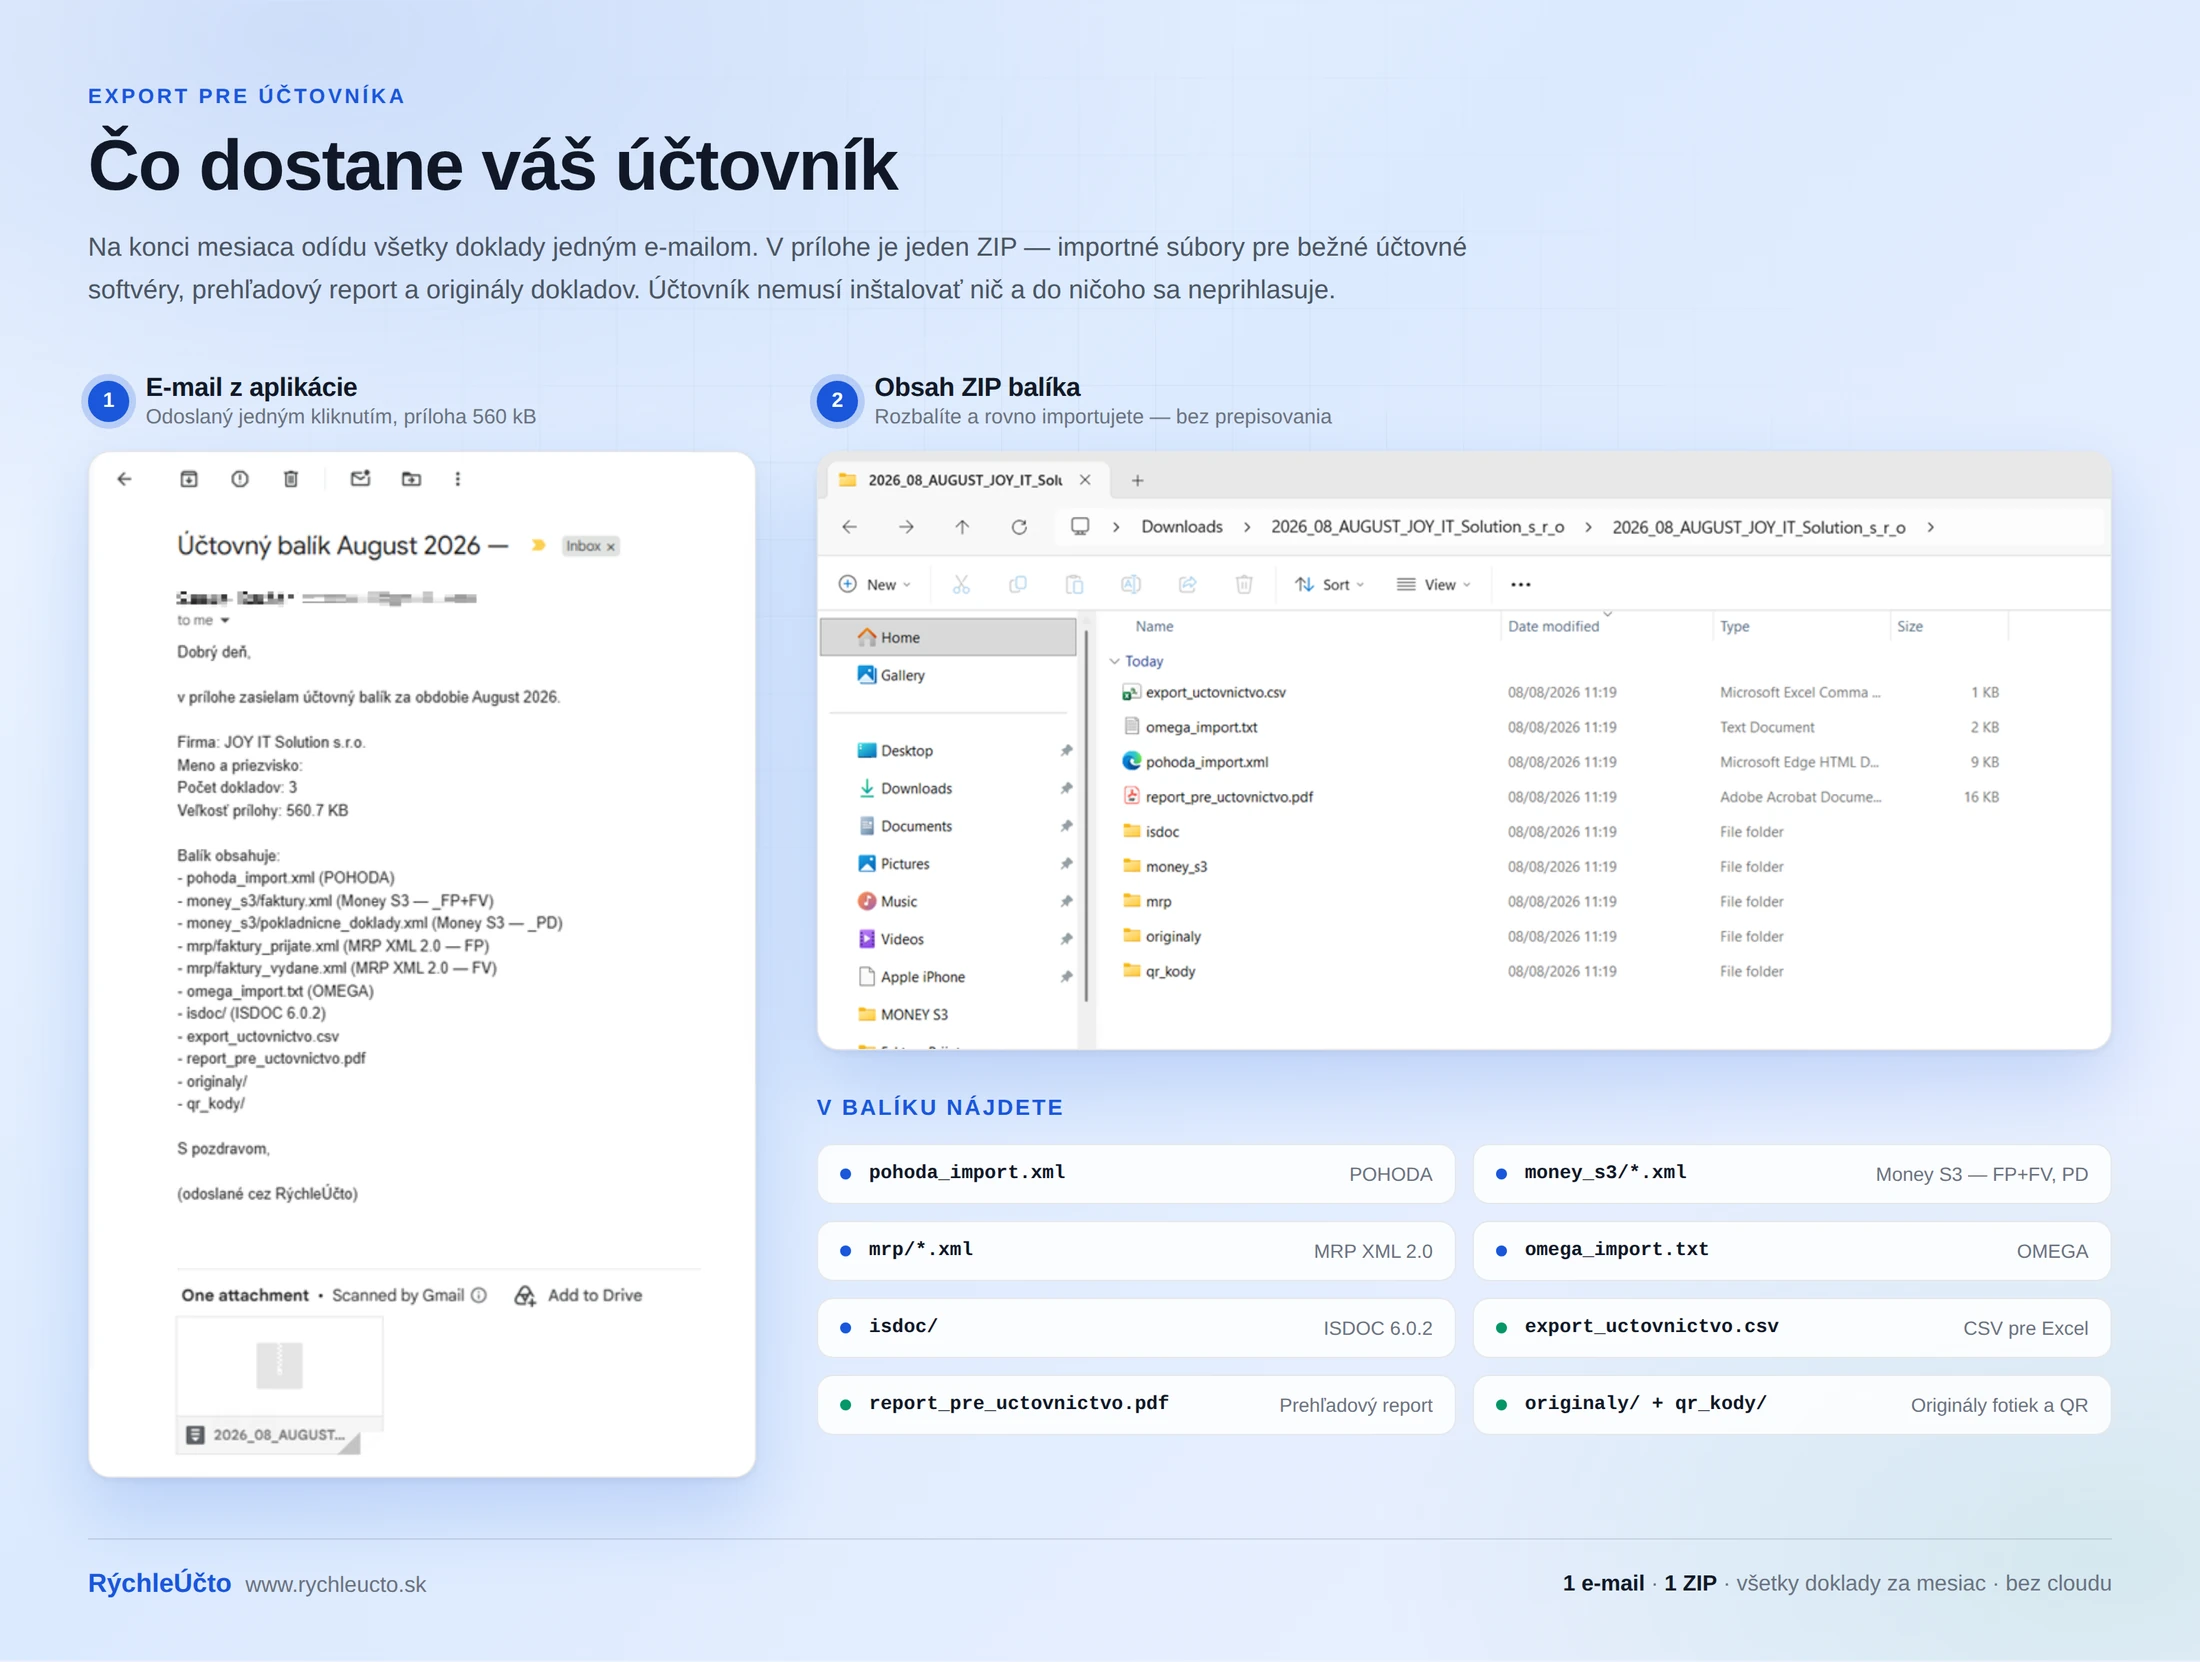Add a new Explorer tab with plus
Image resolution: width=2200 pixels, height=1662 pixels.
pos(1137,480)
